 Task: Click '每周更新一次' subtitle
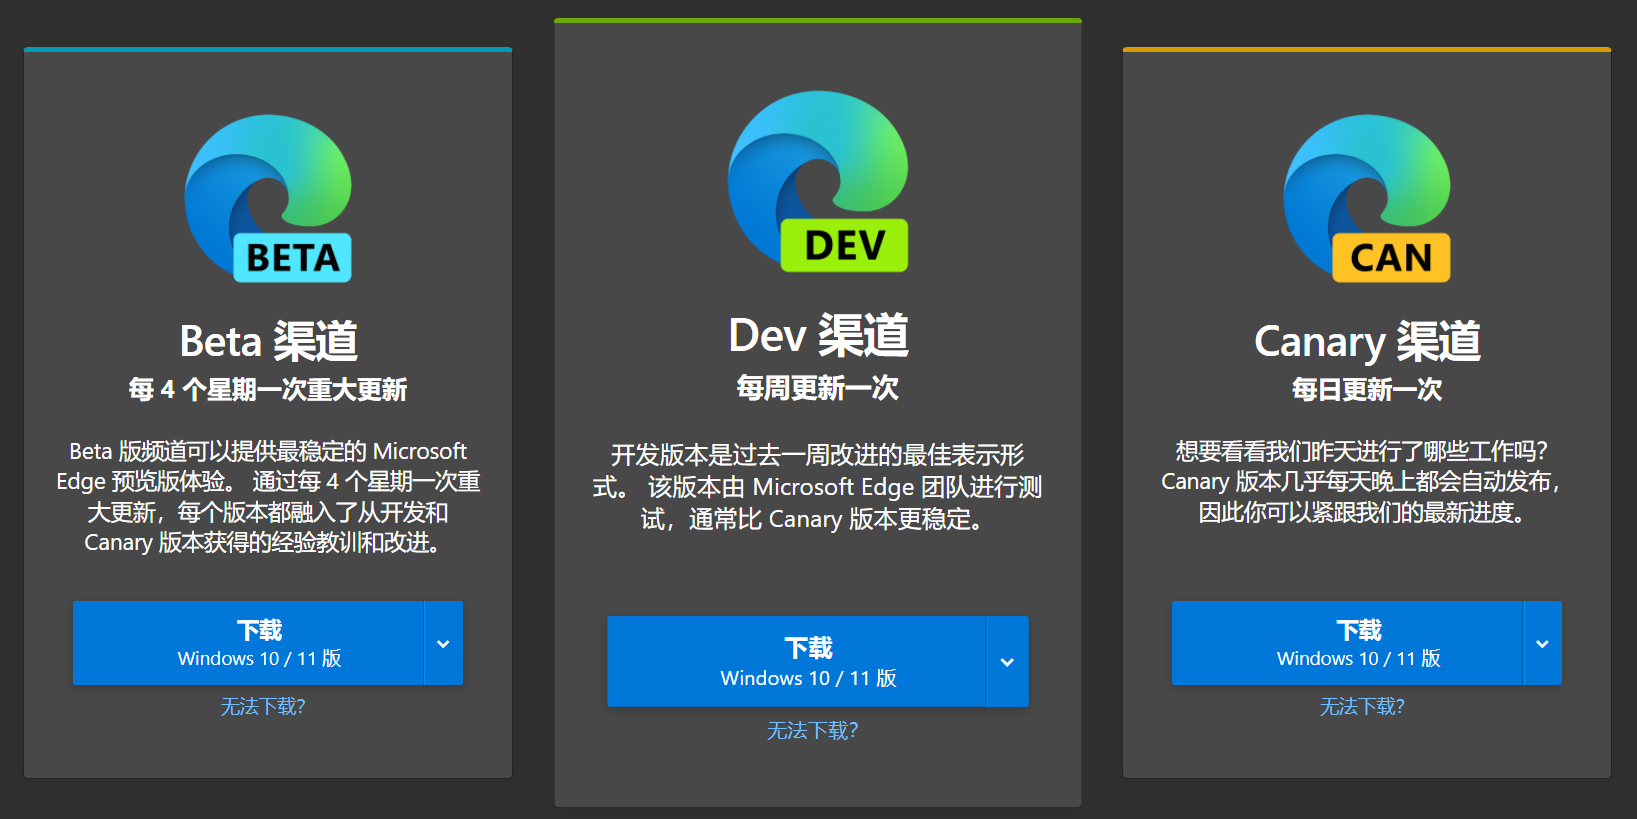click(x=818, y=388)
